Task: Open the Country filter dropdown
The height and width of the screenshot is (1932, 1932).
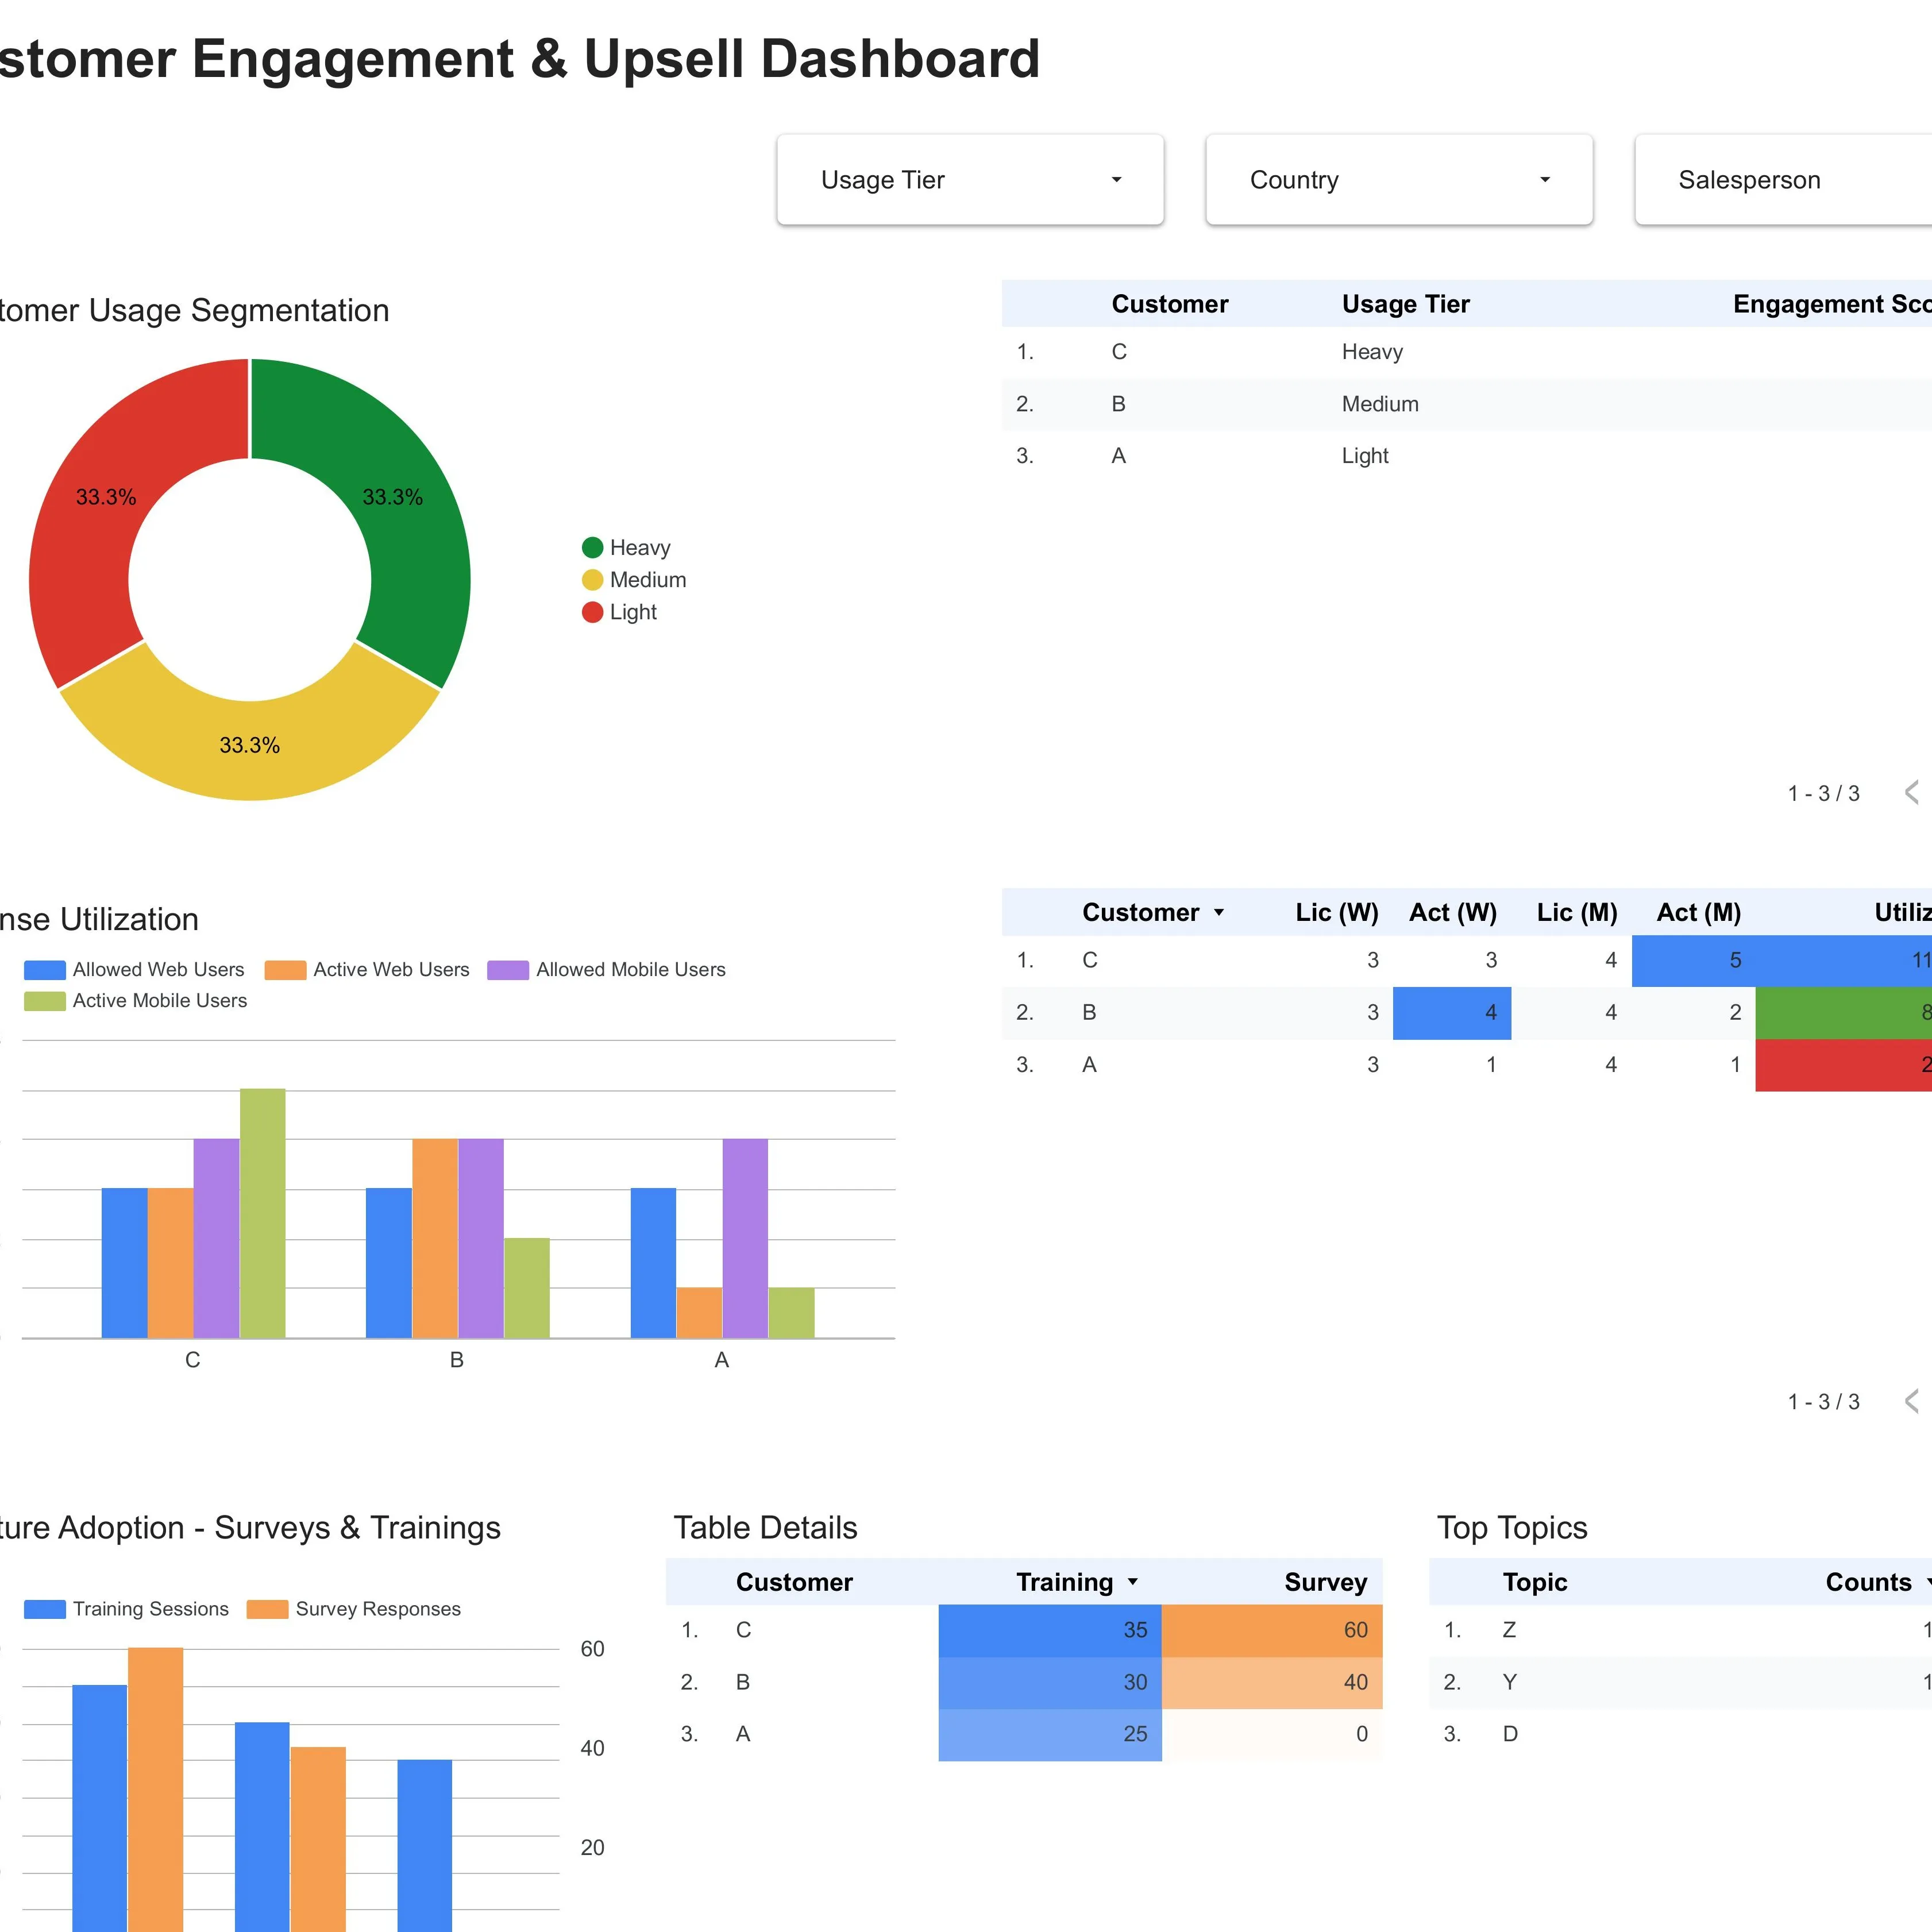Action: coord(1399,180)
